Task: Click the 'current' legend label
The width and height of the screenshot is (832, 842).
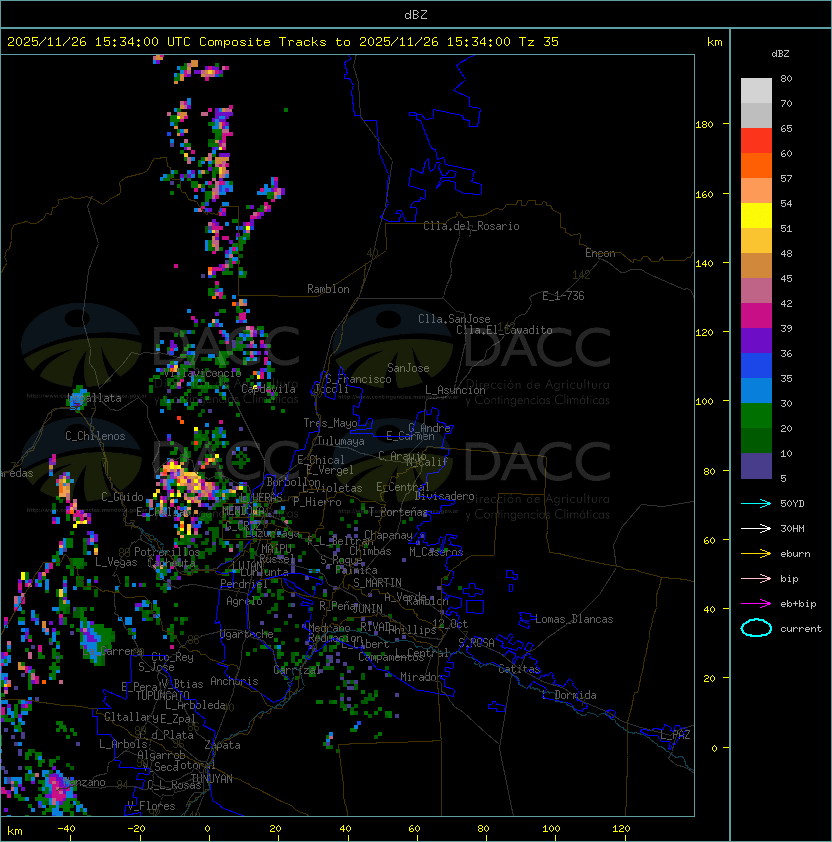Action: (801, 629)
